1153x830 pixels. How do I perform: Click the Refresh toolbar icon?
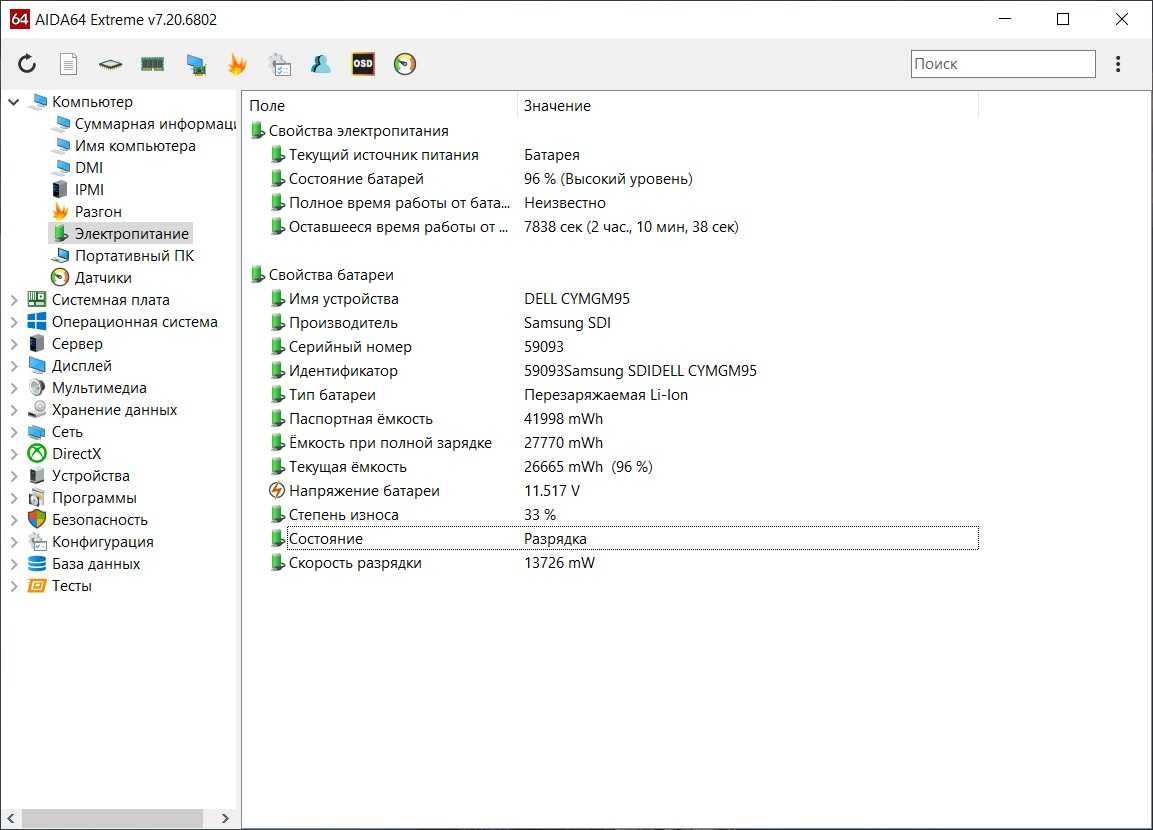click(26, 64)
